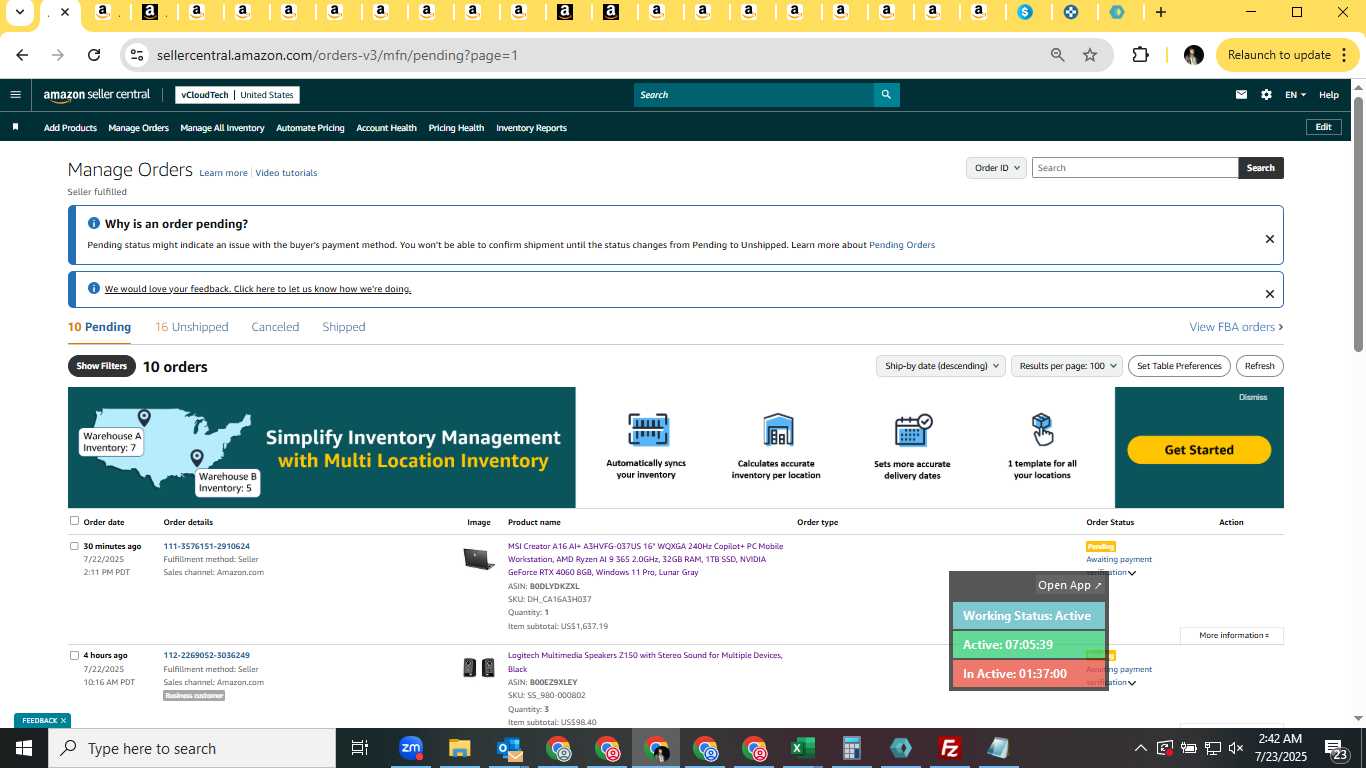Open a new browser tab with plus icon
Viewport: 1366px width, 768px height.
pyautogui.click(x=1160, y=12)
